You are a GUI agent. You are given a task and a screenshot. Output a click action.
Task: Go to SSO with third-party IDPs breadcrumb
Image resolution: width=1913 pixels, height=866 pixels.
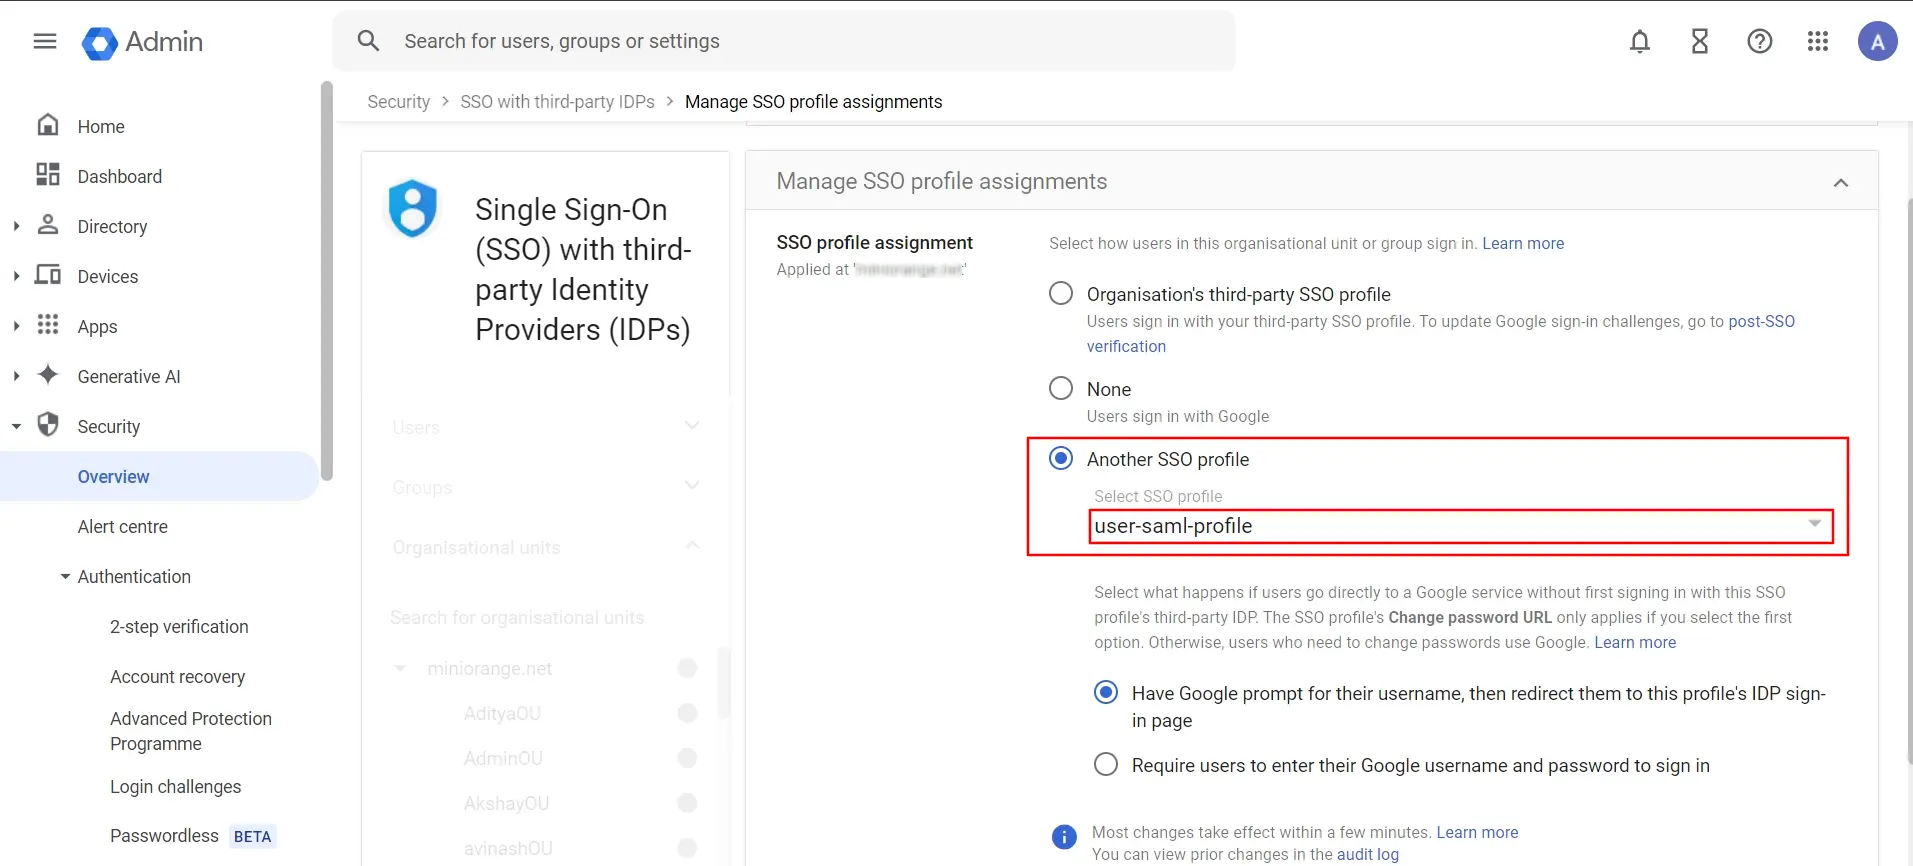tap(557, 102)
